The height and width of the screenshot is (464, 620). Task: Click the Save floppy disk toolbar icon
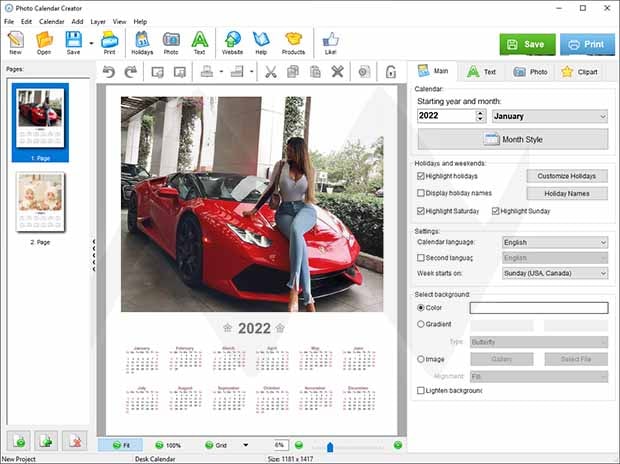74,43
